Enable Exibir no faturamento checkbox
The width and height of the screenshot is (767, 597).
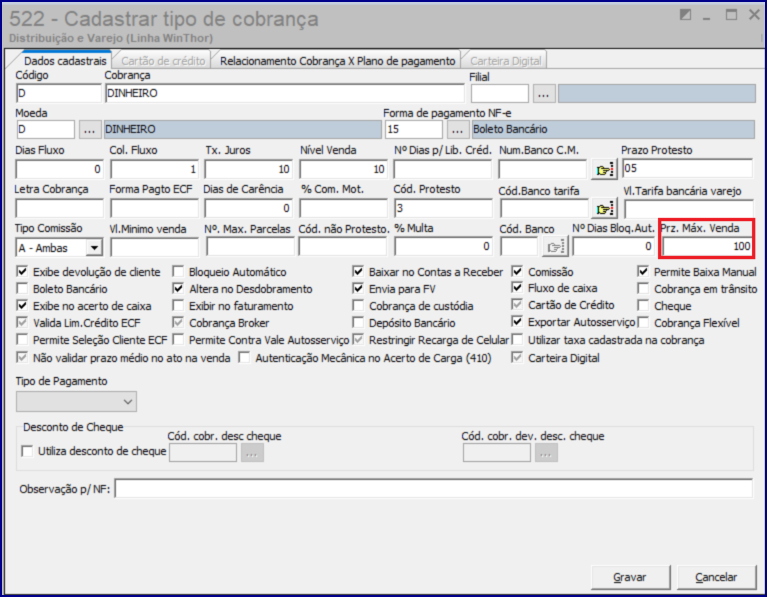click(179, 306)
